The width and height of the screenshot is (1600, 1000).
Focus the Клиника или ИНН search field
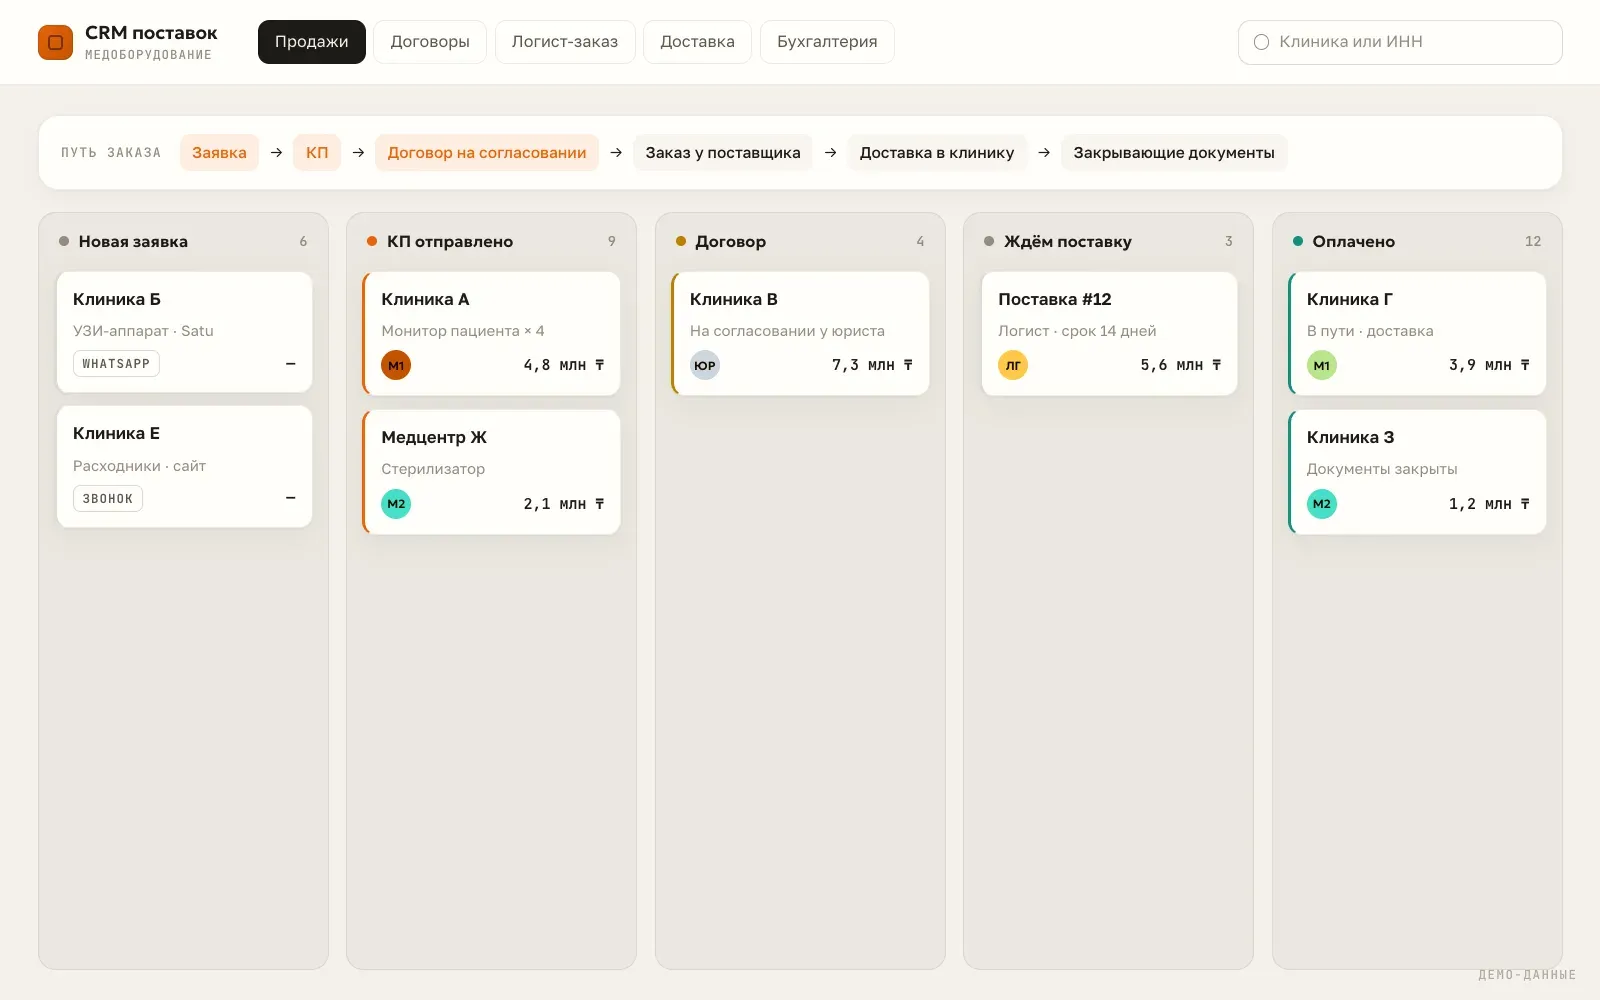click(1400, 42)
